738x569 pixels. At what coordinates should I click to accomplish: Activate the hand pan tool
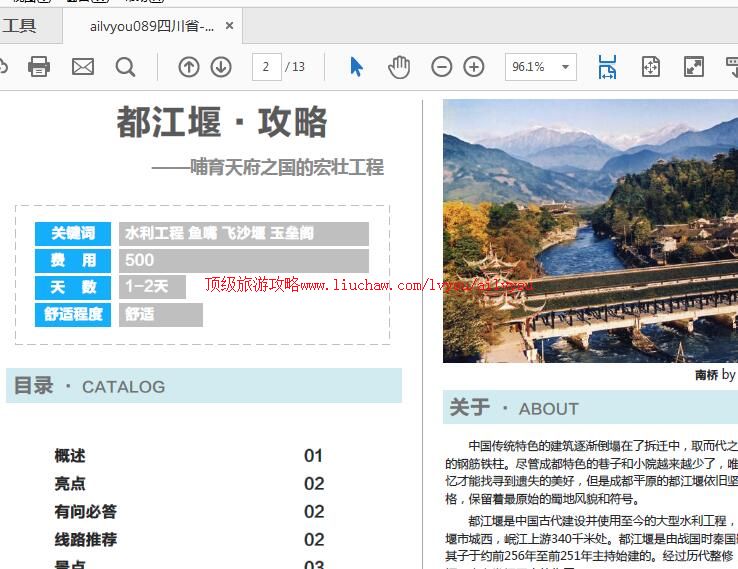click(399, 67)
